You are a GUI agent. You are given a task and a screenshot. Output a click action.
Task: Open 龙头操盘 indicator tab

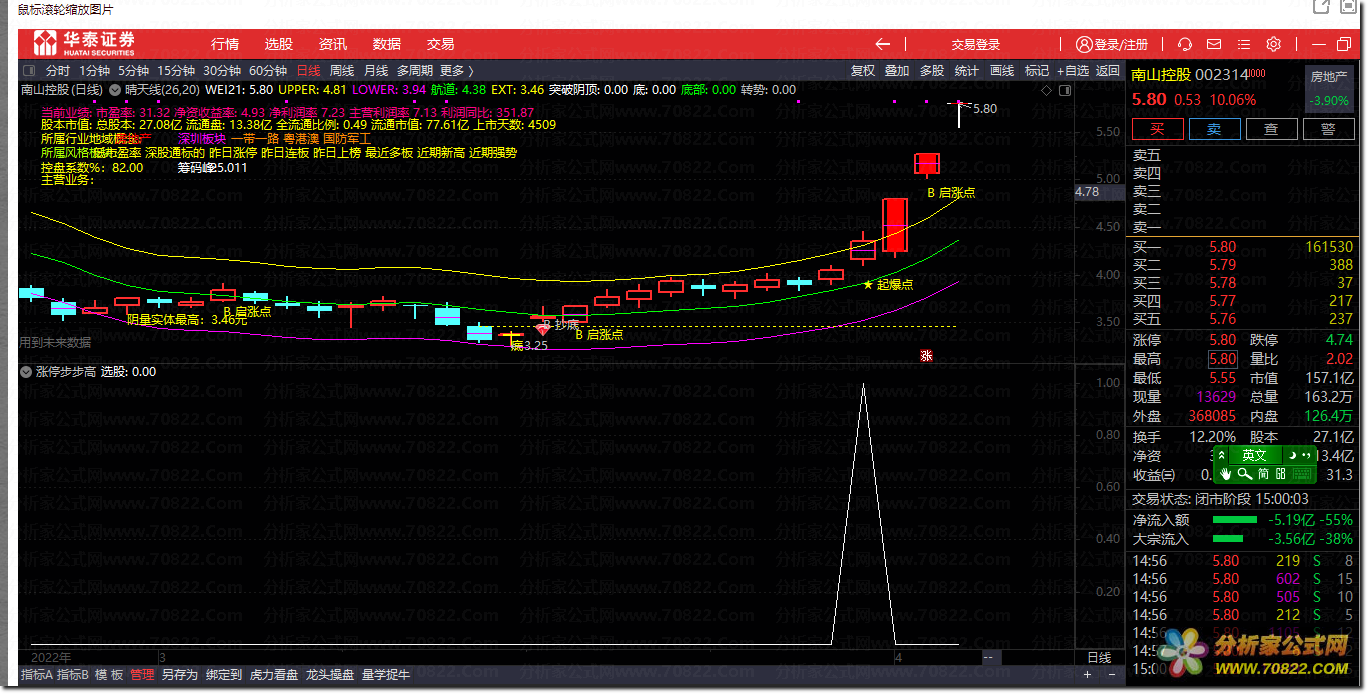coord(330,675)
